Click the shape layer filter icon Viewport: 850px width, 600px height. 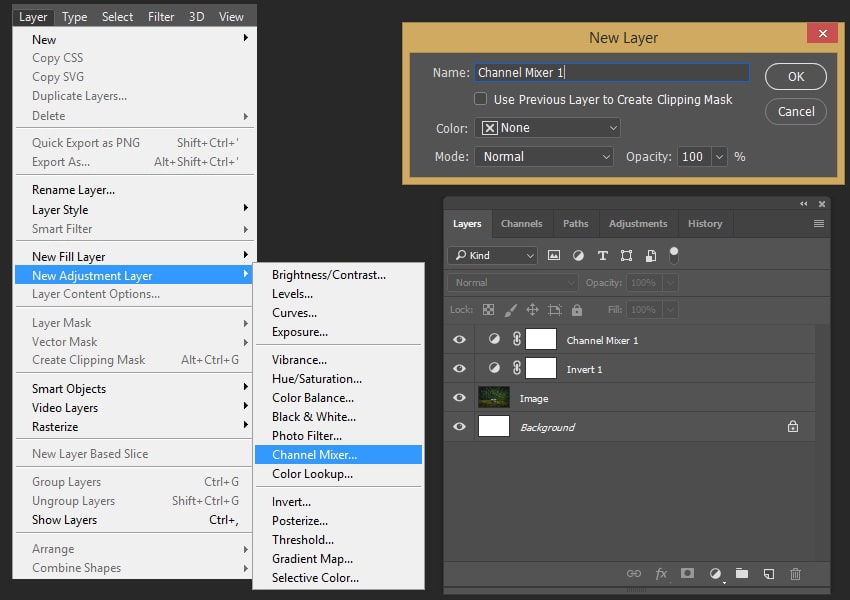click(626, 255)
